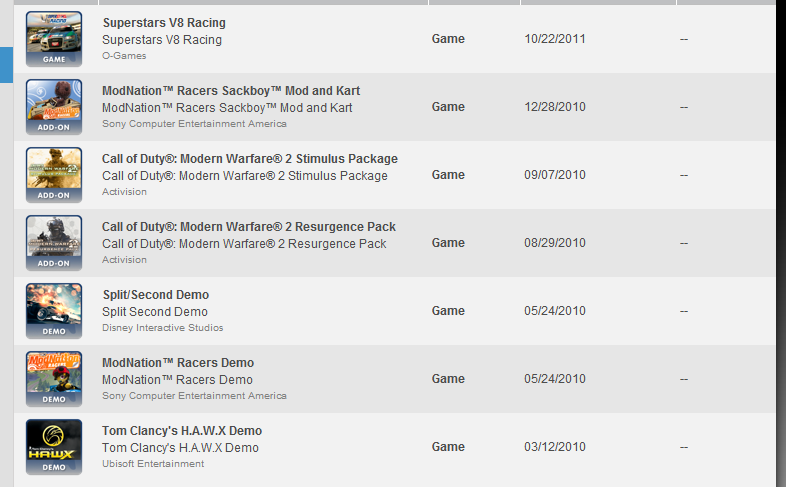Open the Superstars V8 Racing game thumbnail

point(54,39)
